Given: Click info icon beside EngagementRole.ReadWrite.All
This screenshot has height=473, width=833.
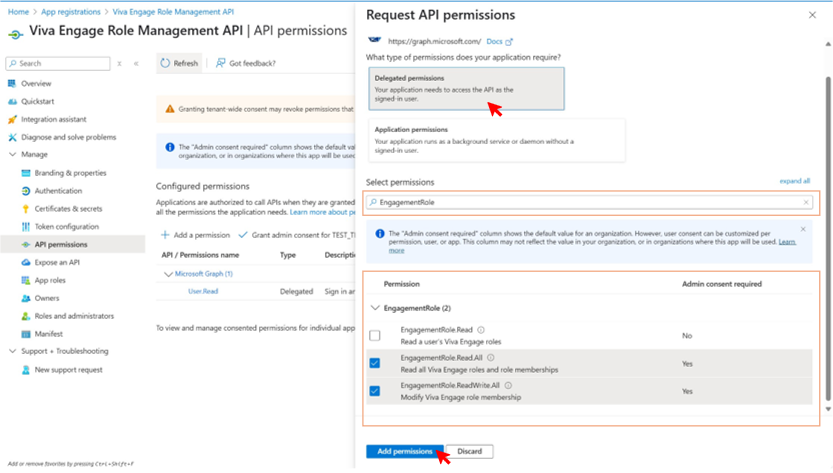Looking at the screenshot, I should click(508, 385).
